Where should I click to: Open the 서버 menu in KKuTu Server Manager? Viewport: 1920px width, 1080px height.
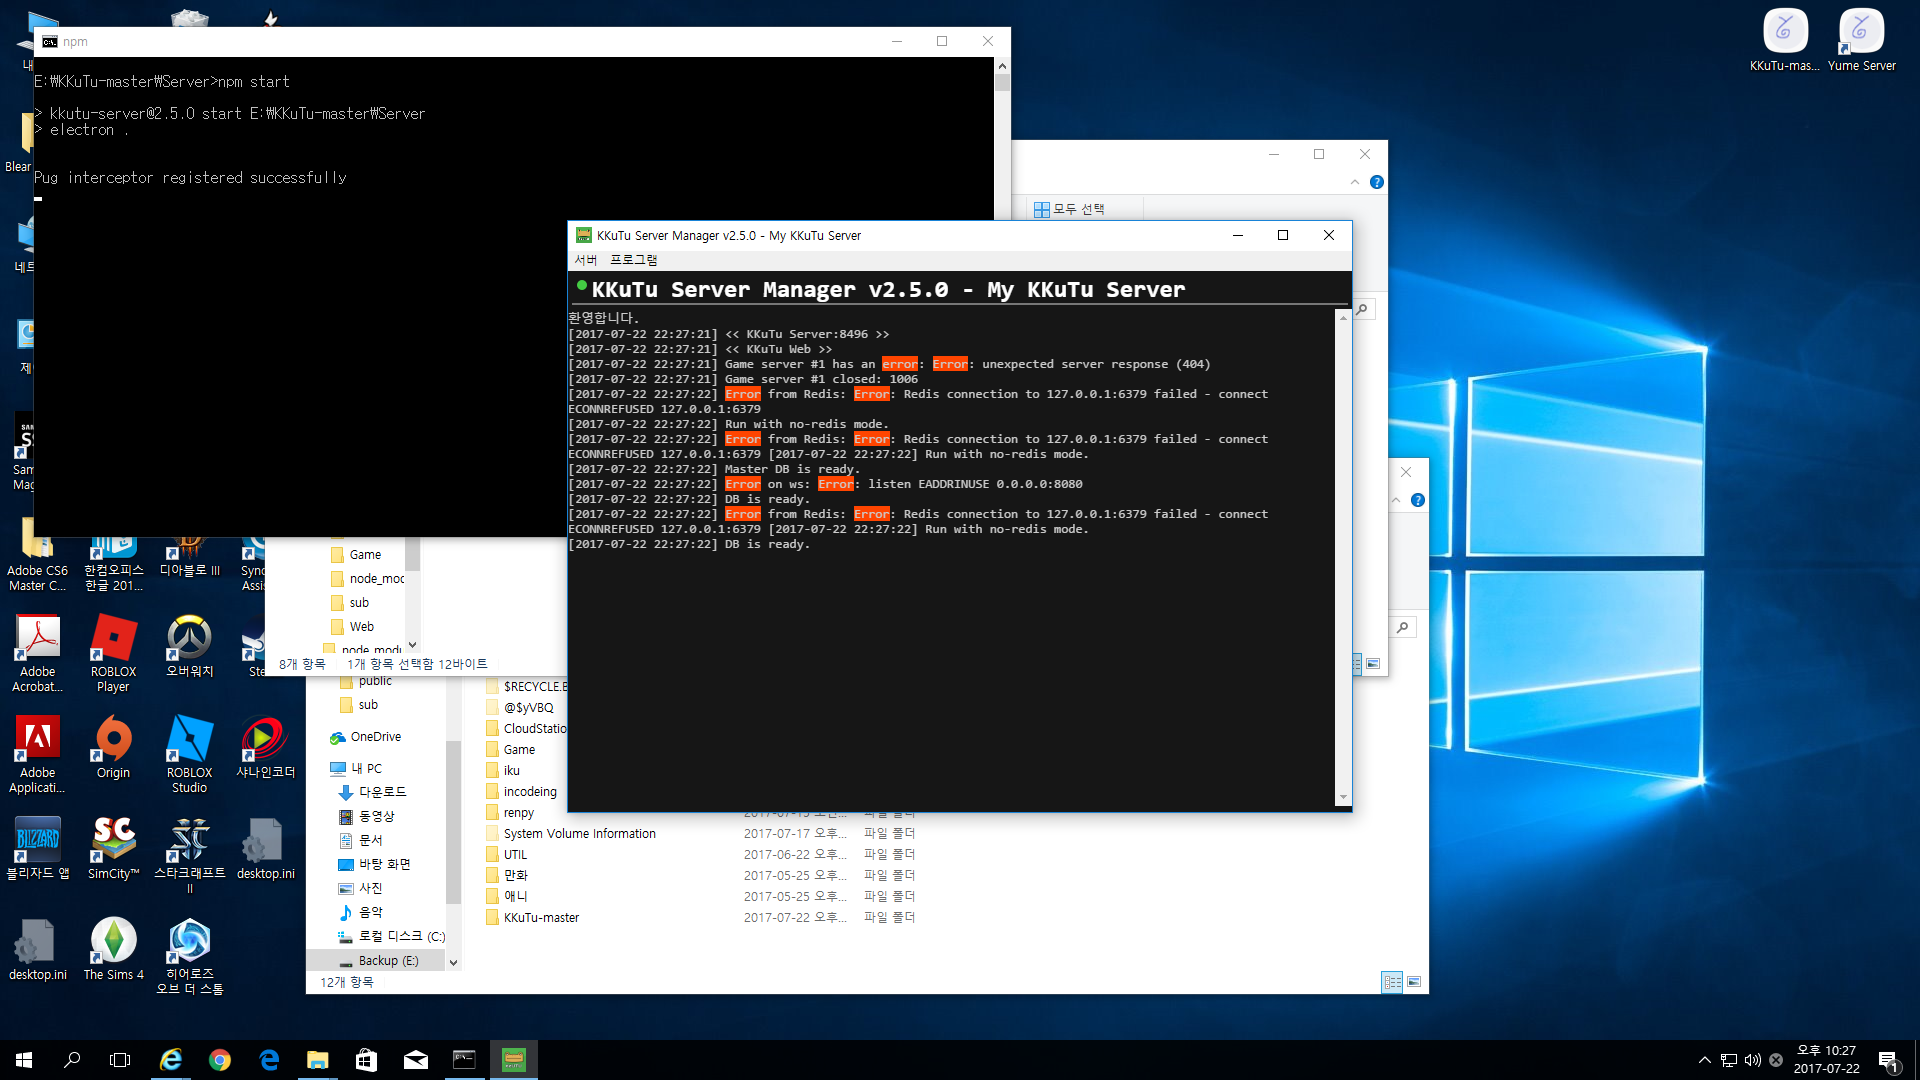pyautogui.click(x=585, y=260)
